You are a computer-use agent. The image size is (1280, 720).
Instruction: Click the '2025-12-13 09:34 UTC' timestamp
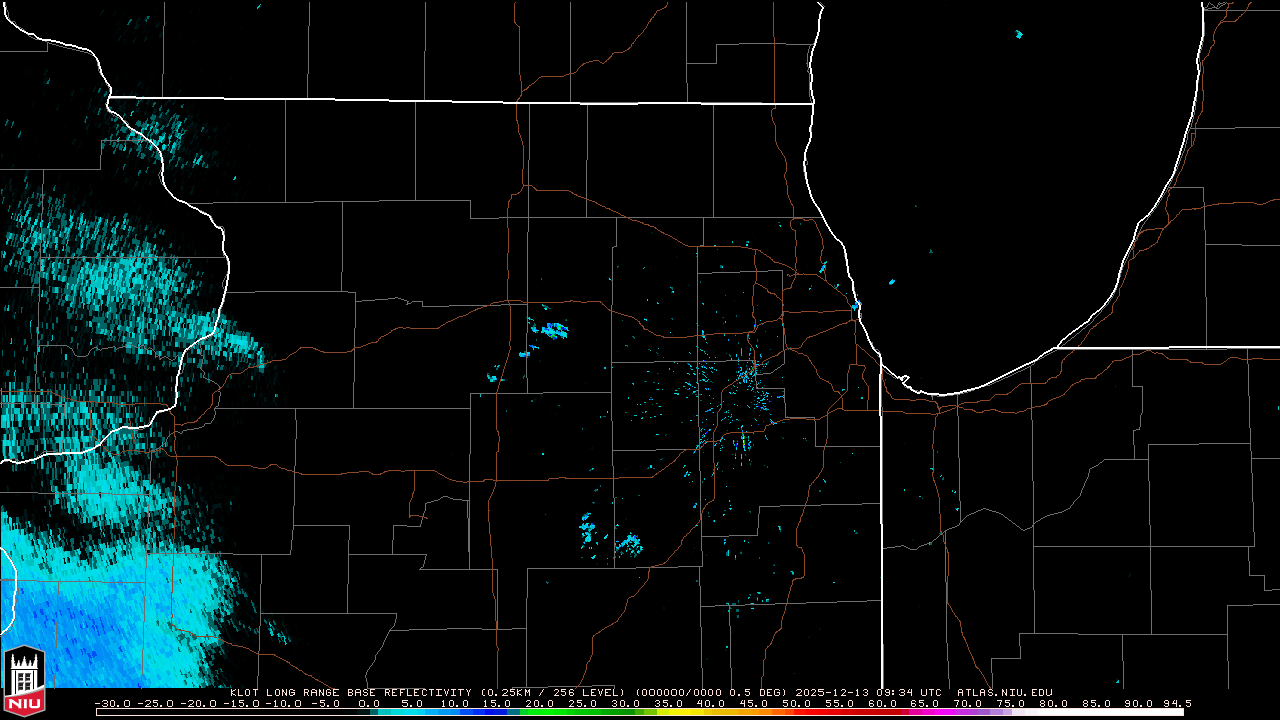(869, 692)
